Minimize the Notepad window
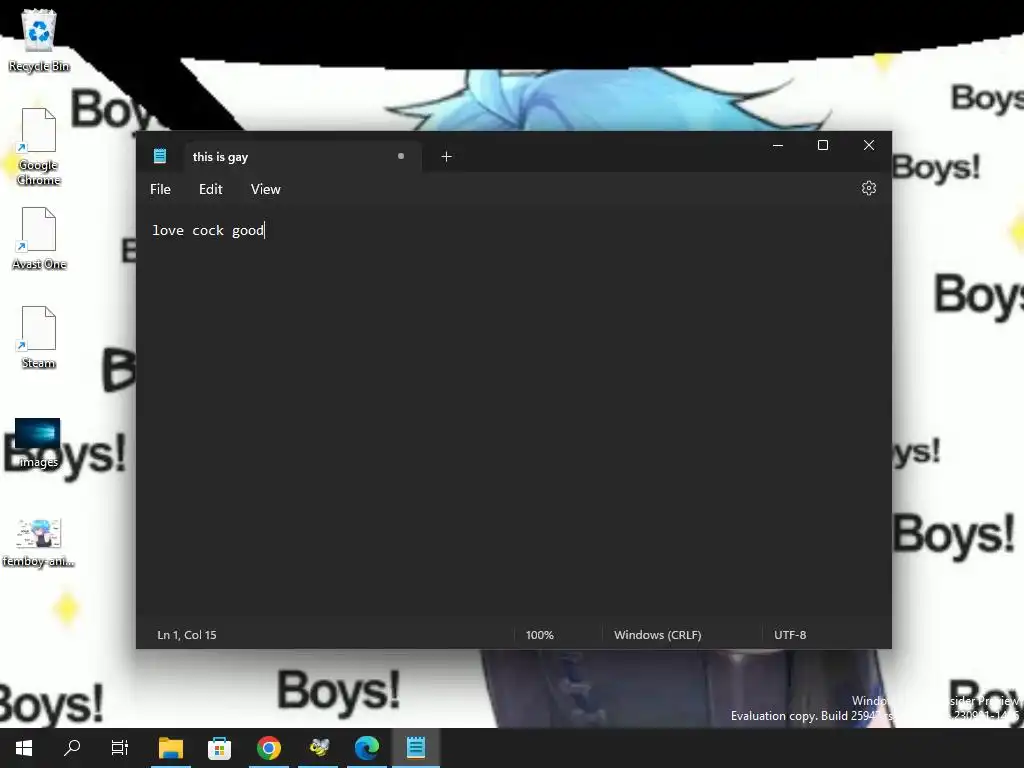1024x768 pixels. point(778,146)
